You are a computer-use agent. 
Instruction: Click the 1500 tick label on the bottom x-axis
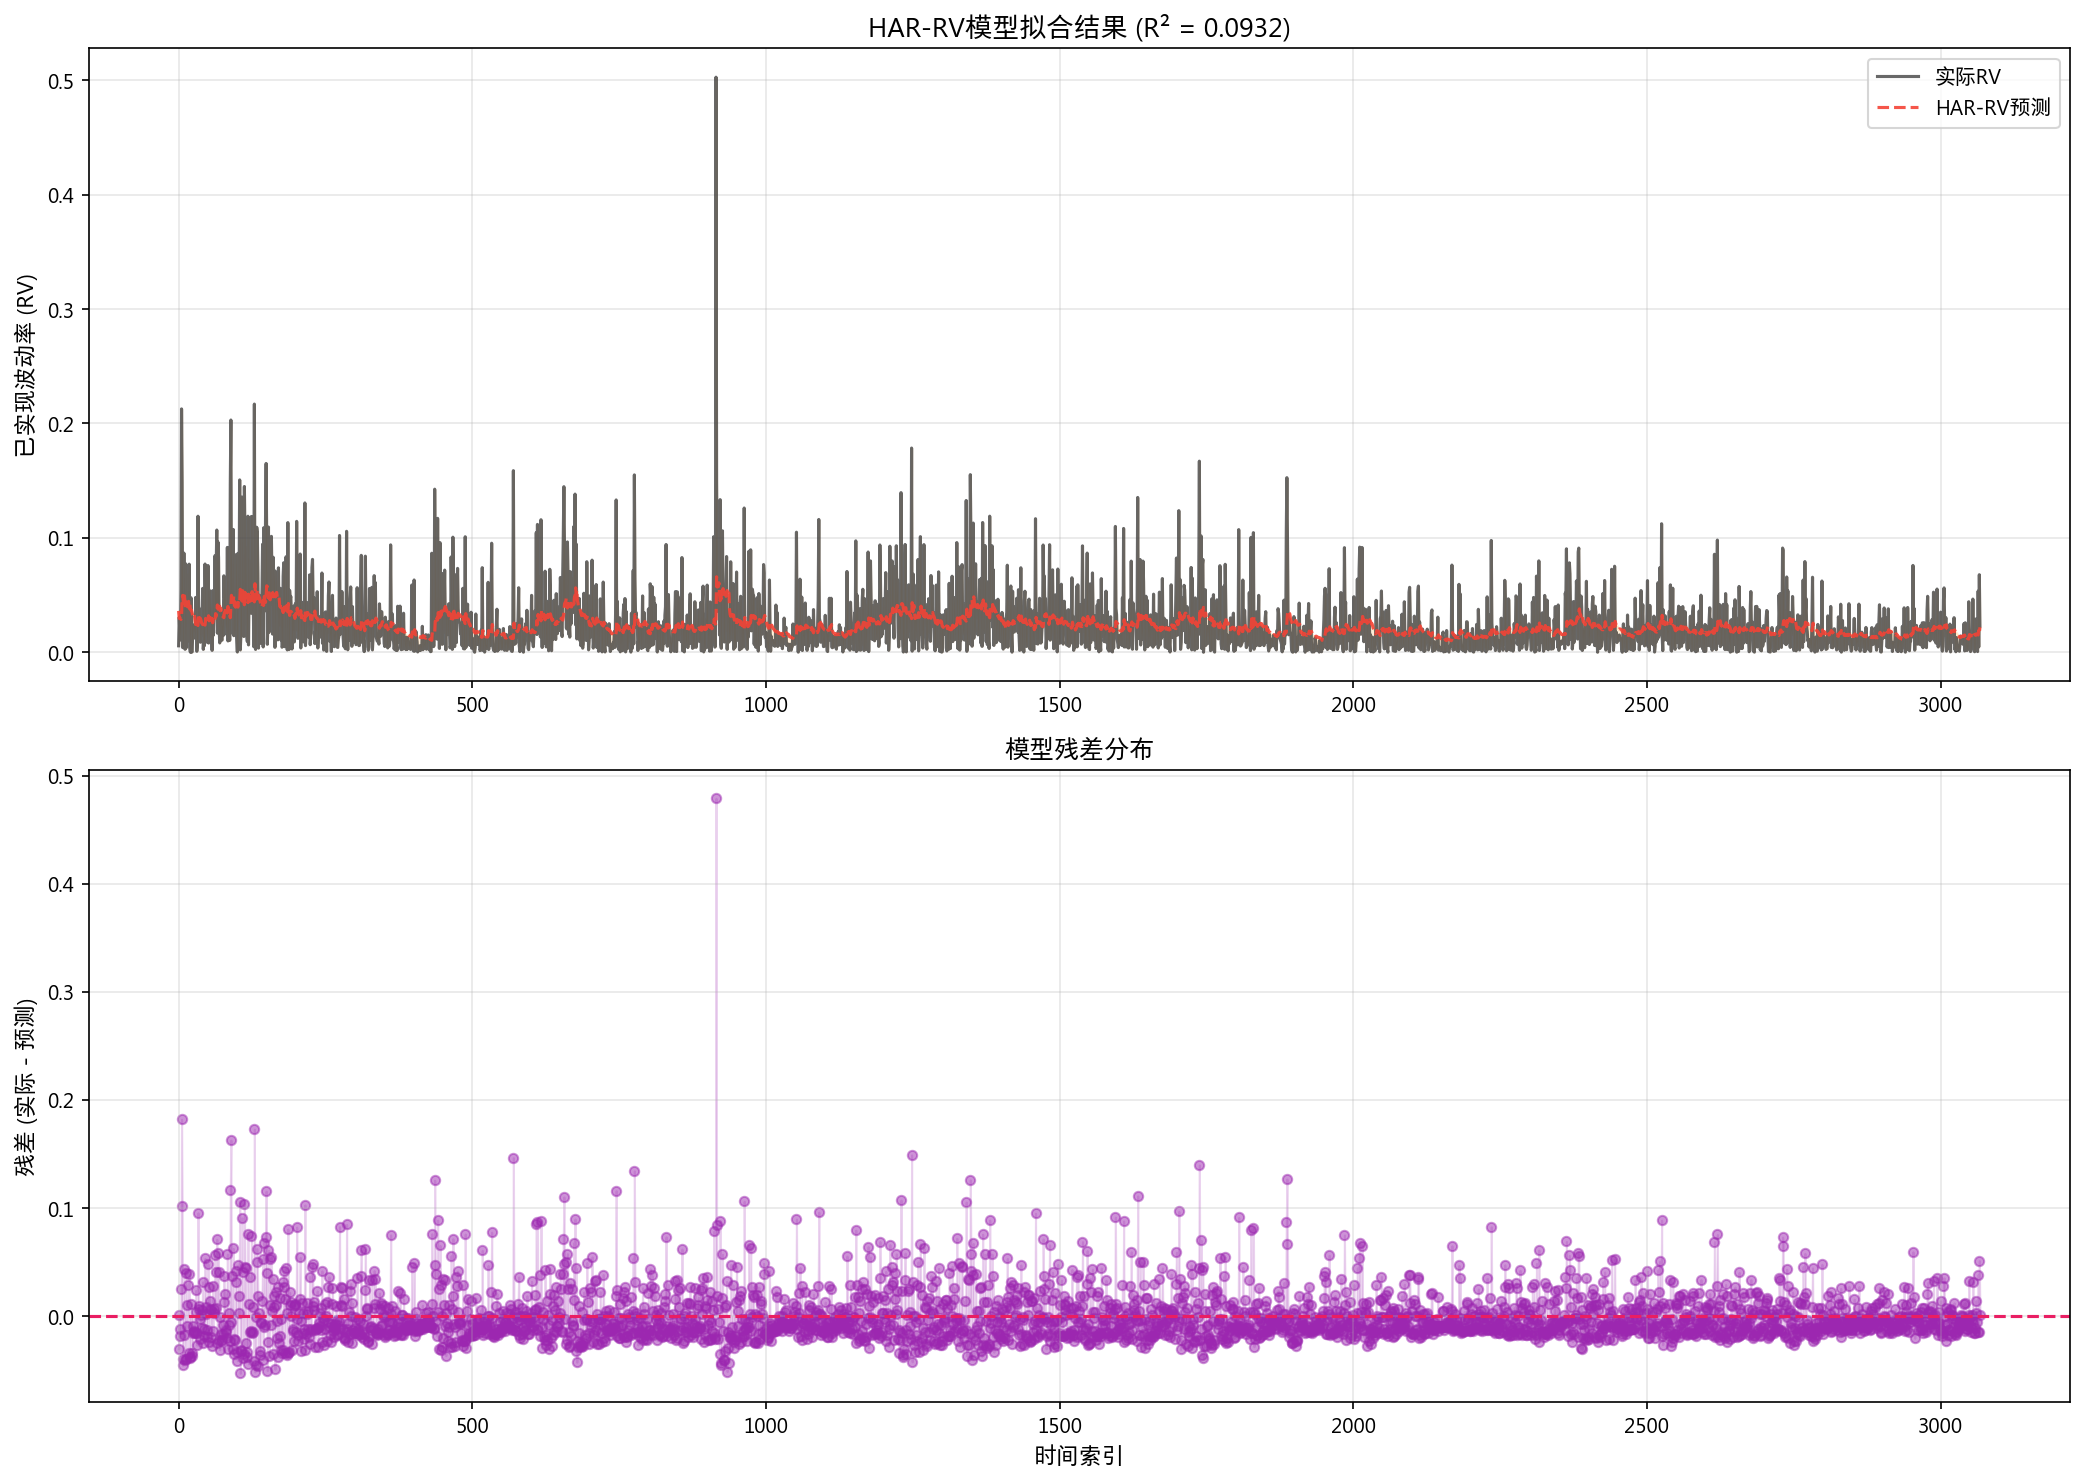click(1059, 1426)
